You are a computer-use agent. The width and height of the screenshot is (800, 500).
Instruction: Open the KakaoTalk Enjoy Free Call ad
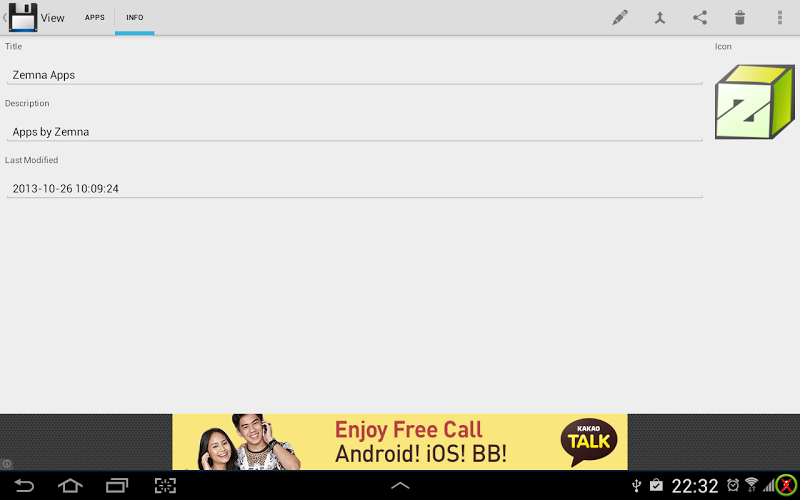(400, 442)
